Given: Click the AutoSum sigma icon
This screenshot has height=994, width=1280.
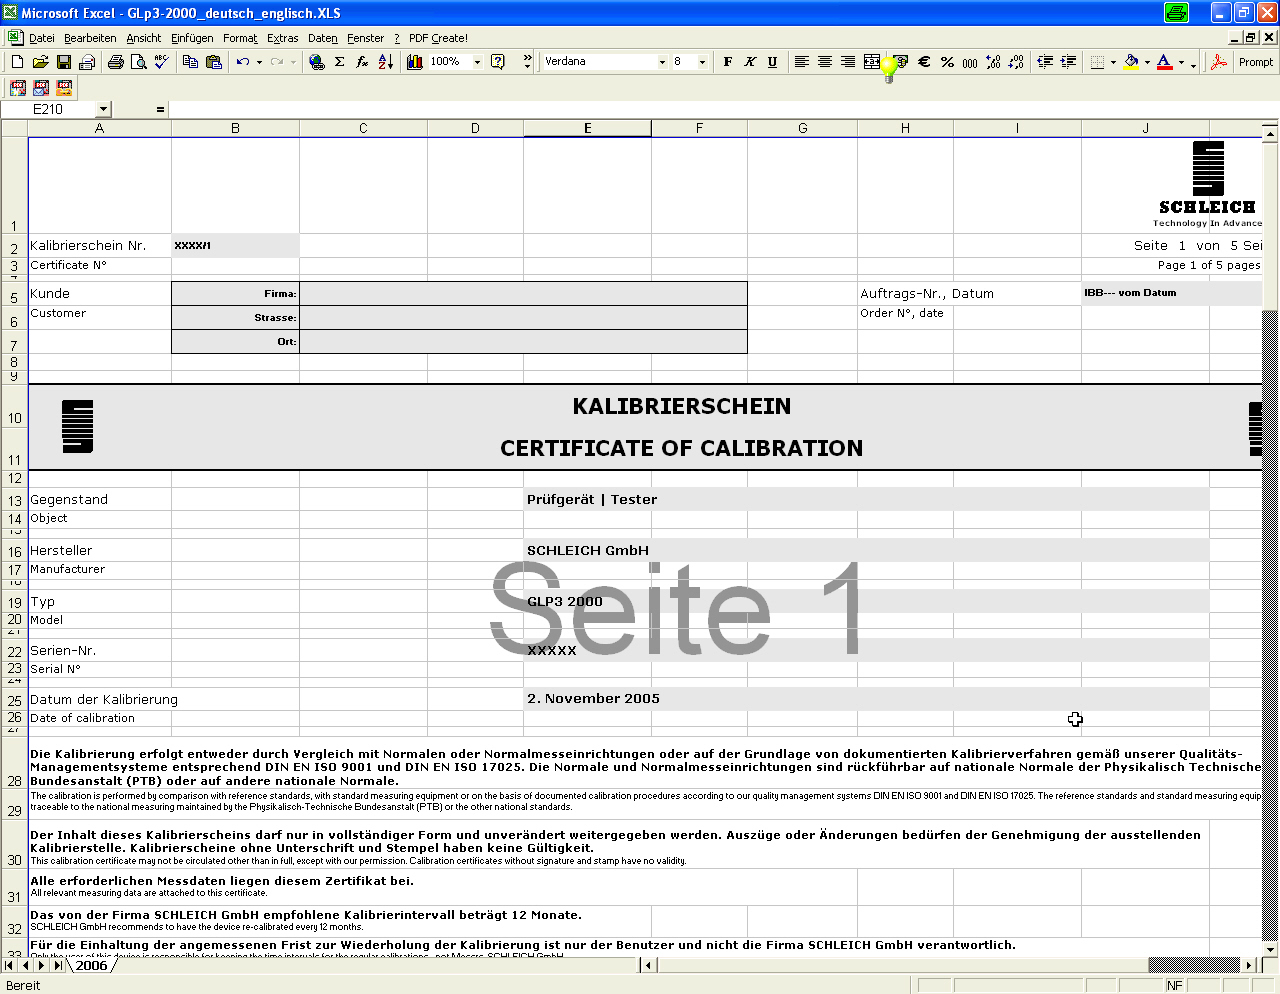Looking at the screenshot, I should (339, 62).
